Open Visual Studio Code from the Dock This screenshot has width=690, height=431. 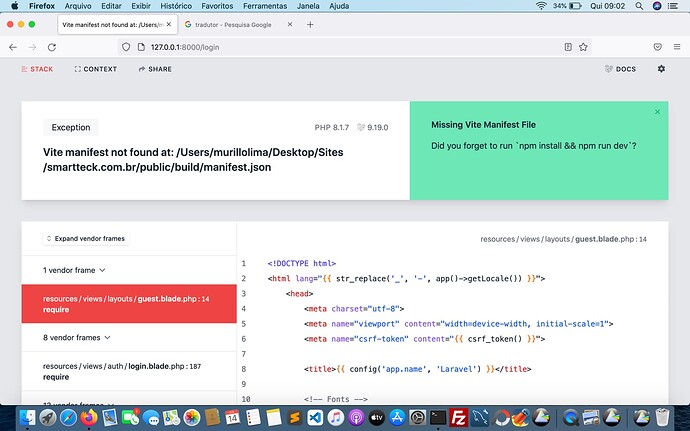(315, 417)
